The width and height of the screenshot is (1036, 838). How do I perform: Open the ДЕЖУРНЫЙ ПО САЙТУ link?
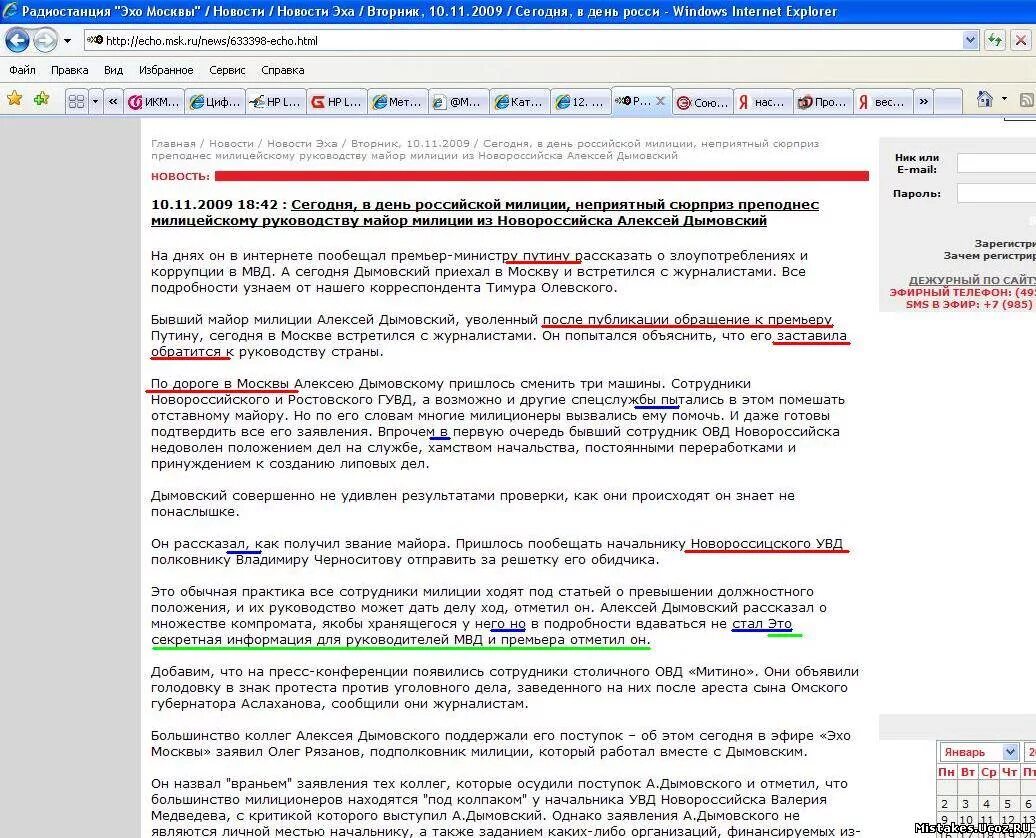[x=972, y=280]
